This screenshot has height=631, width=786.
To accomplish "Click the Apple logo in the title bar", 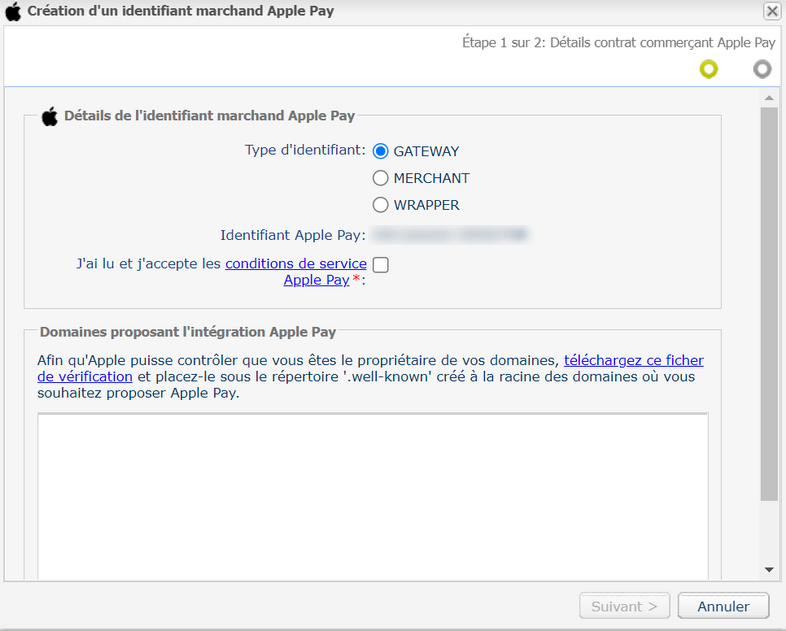I will point(13,11).
